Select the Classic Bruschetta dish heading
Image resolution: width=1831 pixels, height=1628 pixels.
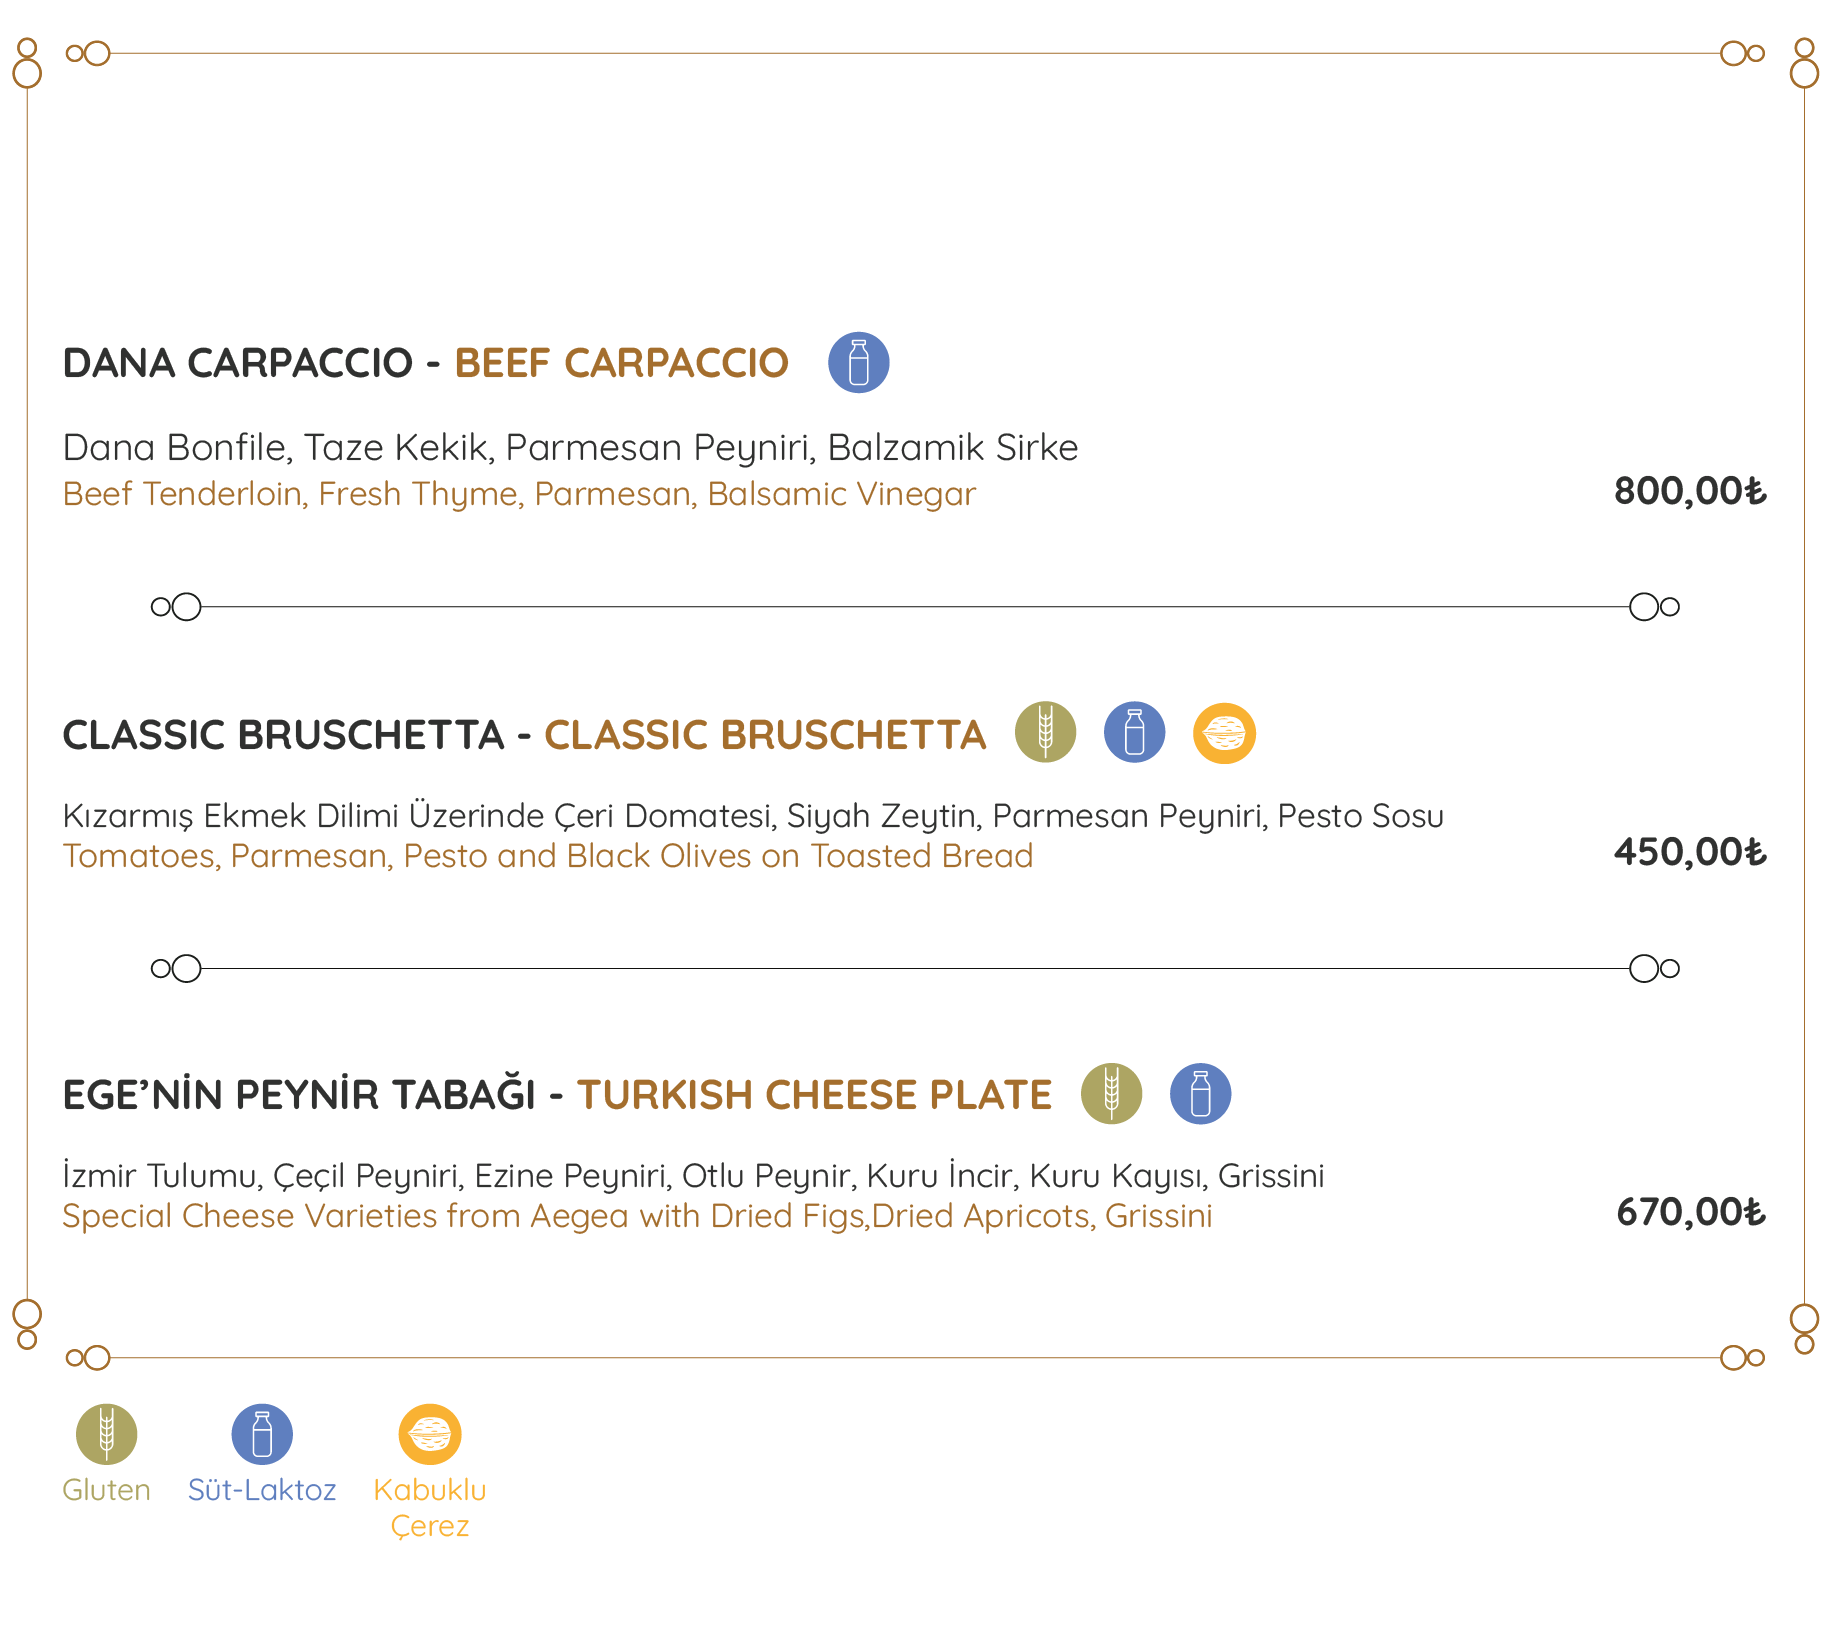tap(524, 735)
